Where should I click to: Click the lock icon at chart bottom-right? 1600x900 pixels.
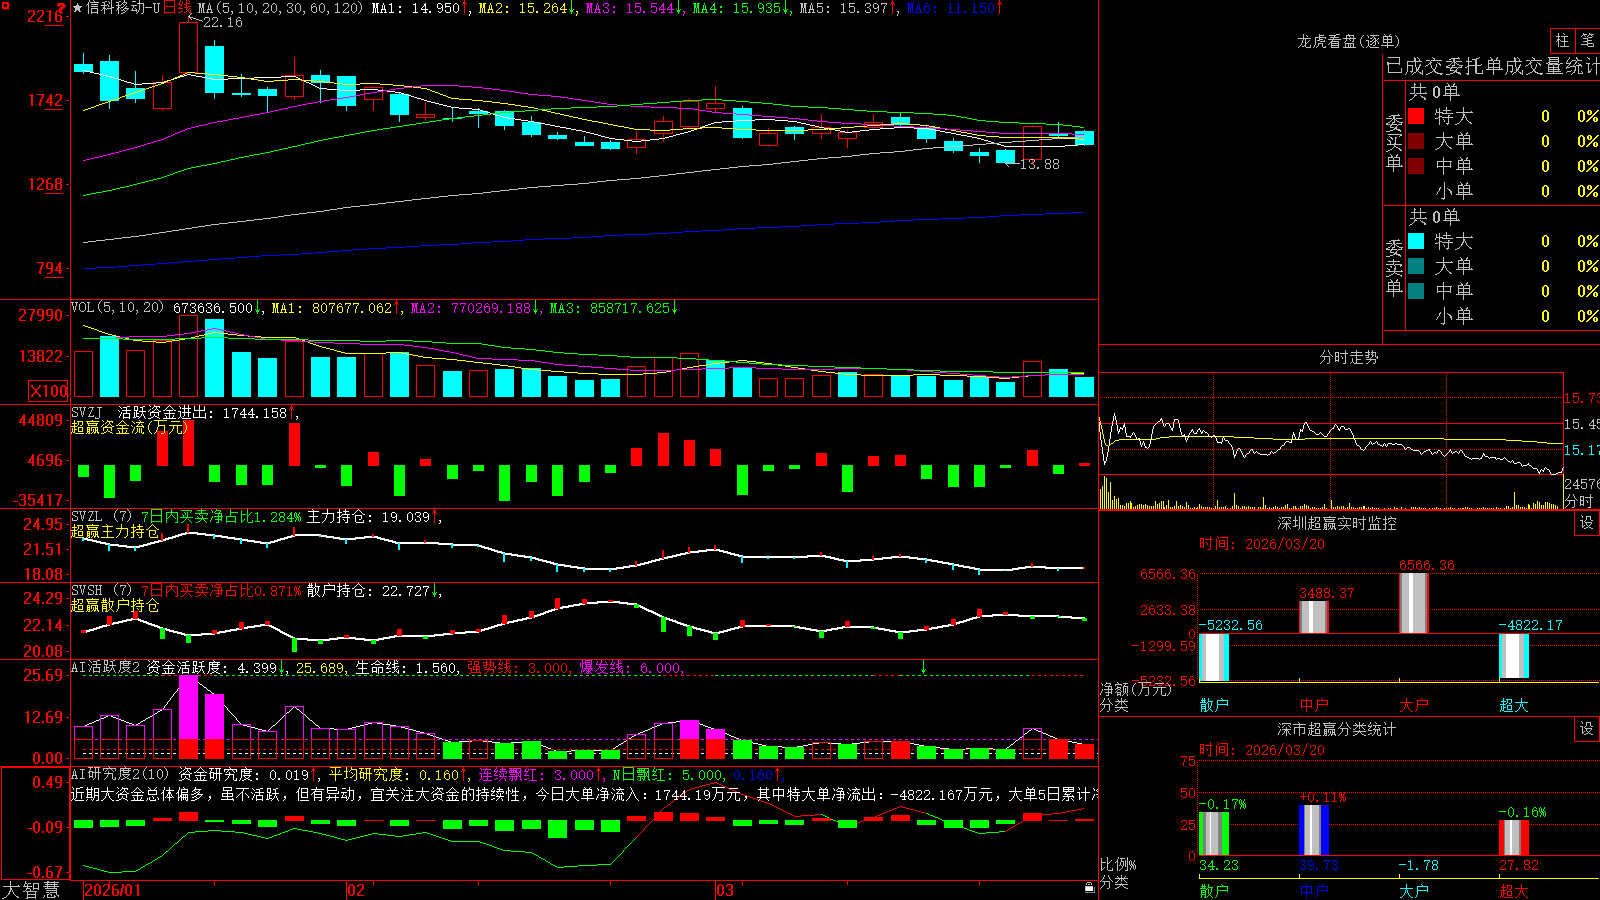click(1089, 887)
